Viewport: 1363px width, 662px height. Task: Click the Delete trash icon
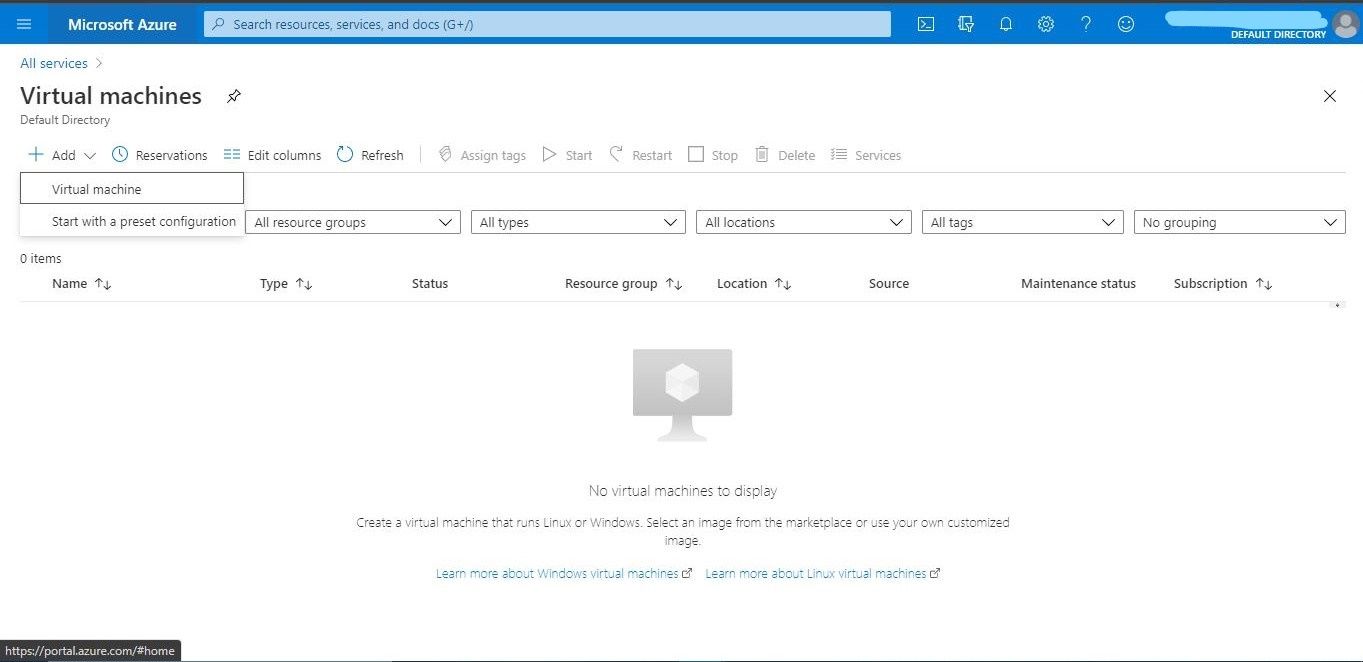[764, 155]
